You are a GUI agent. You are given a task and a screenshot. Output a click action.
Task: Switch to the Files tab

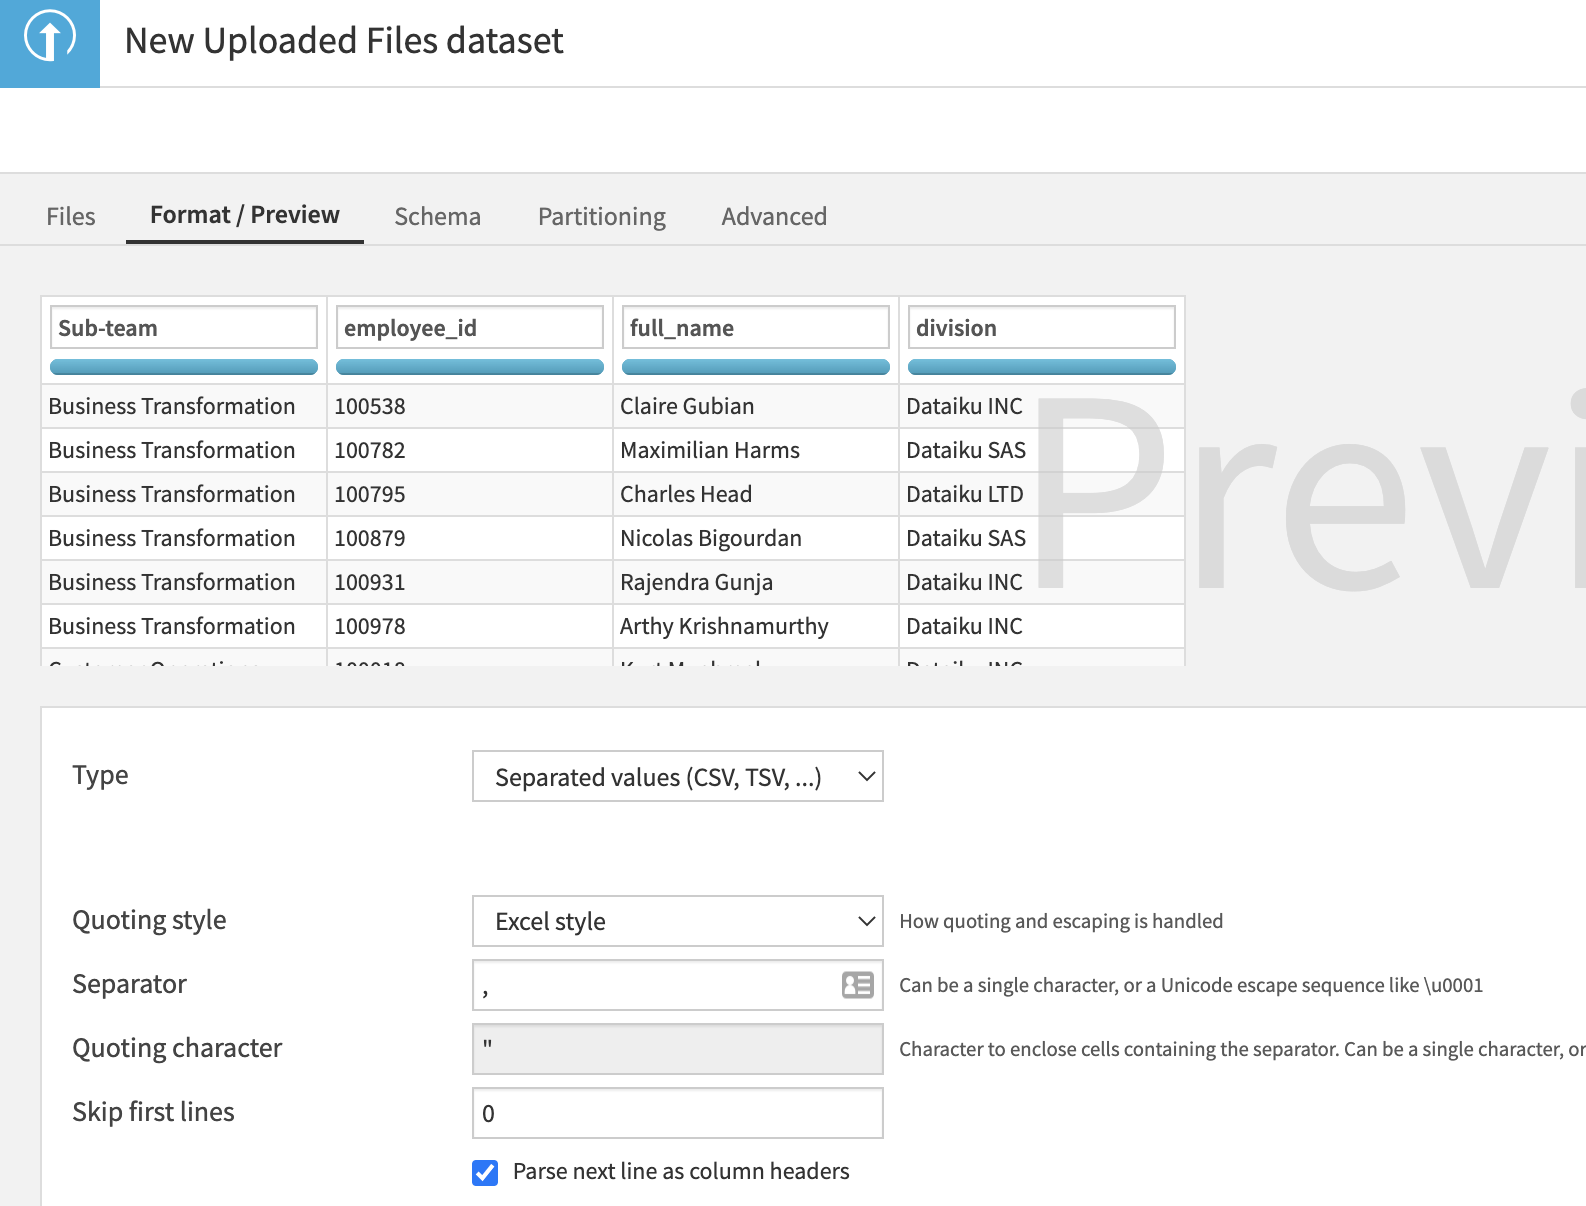pos(71,216)
